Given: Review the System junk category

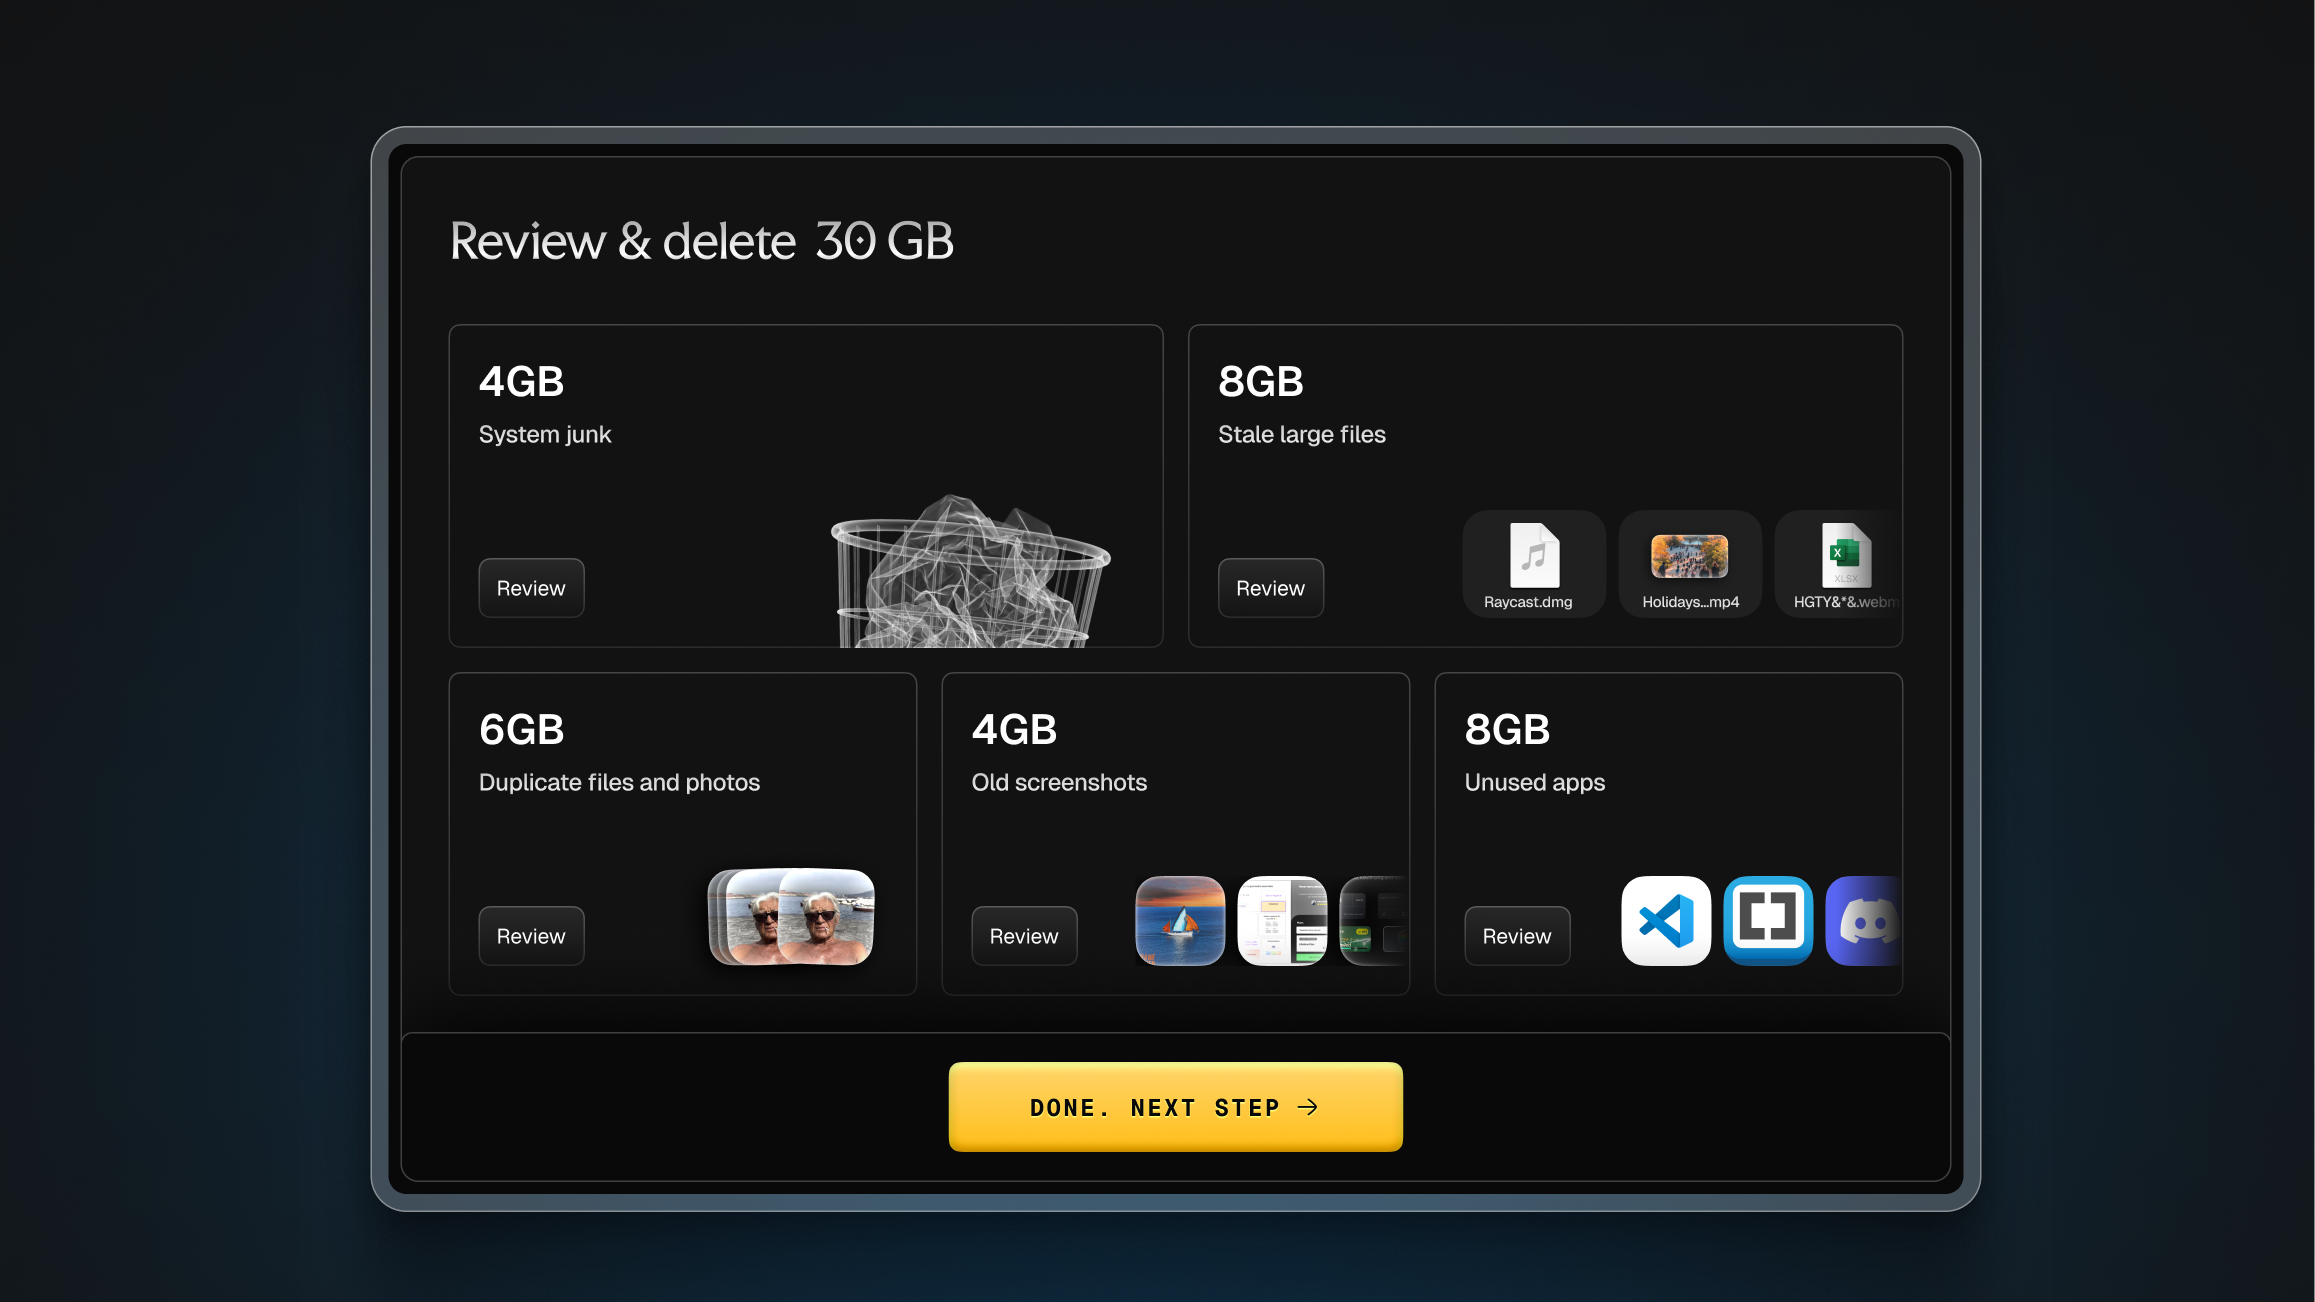Looking at the screenshot, I should 531,588.
